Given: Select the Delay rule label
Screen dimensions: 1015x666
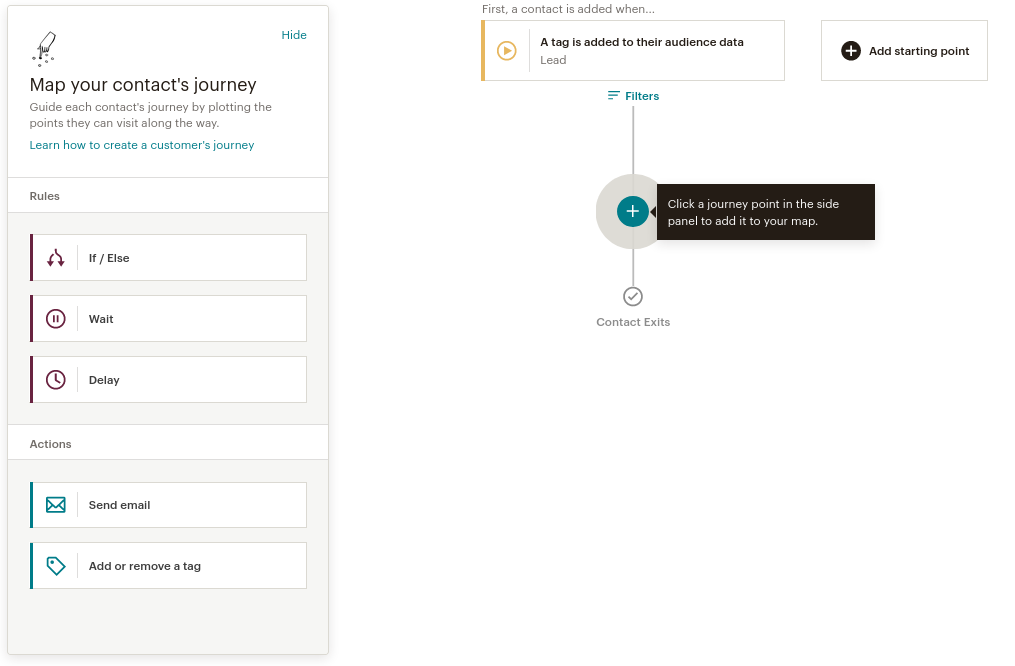Looking at the screenshot, I should point(104,380).
